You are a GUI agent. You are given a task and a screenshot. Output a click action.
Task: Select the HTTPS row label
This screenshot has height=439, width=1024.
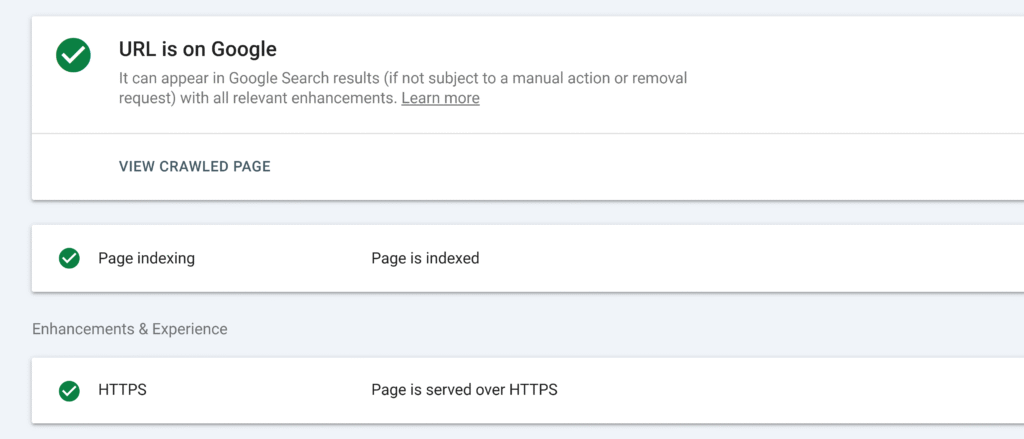[122, 390]
